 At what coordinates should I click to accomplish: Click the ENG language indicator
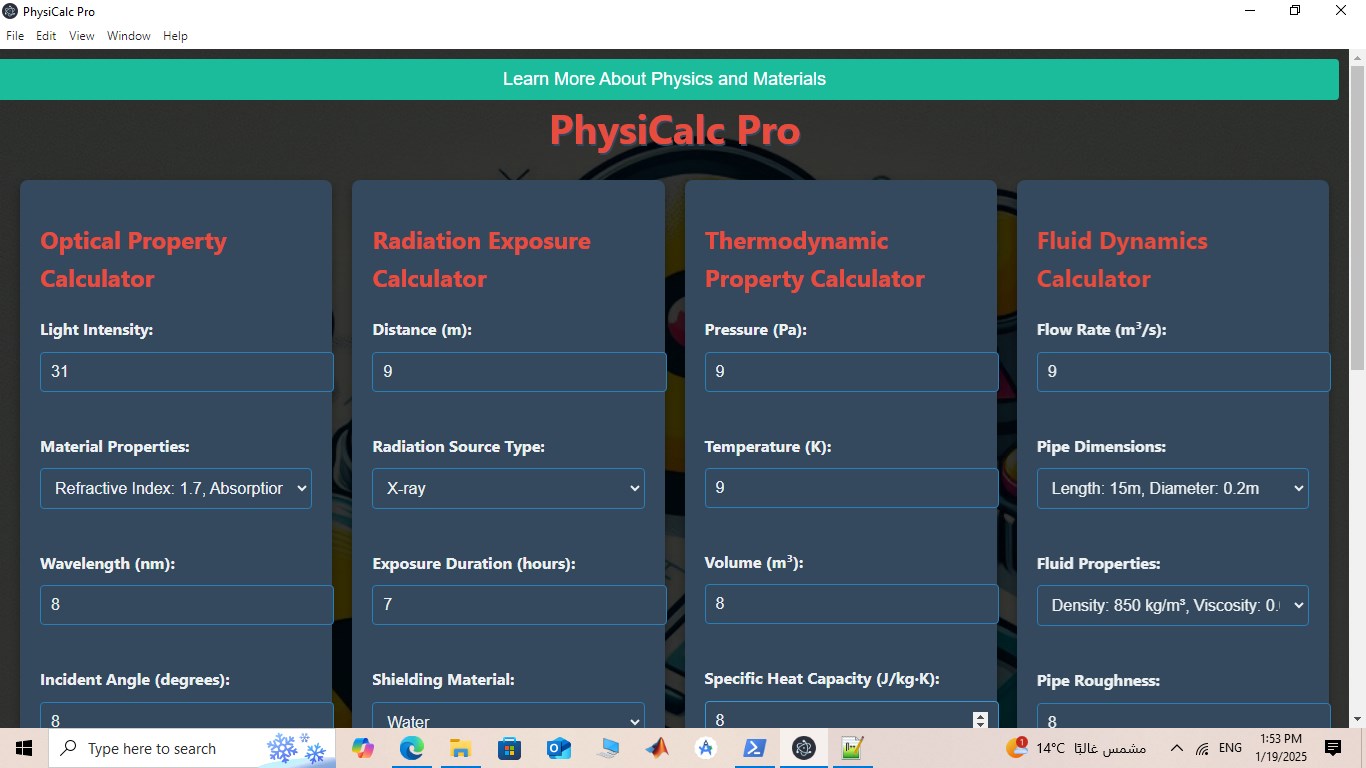pos(1231,748)
